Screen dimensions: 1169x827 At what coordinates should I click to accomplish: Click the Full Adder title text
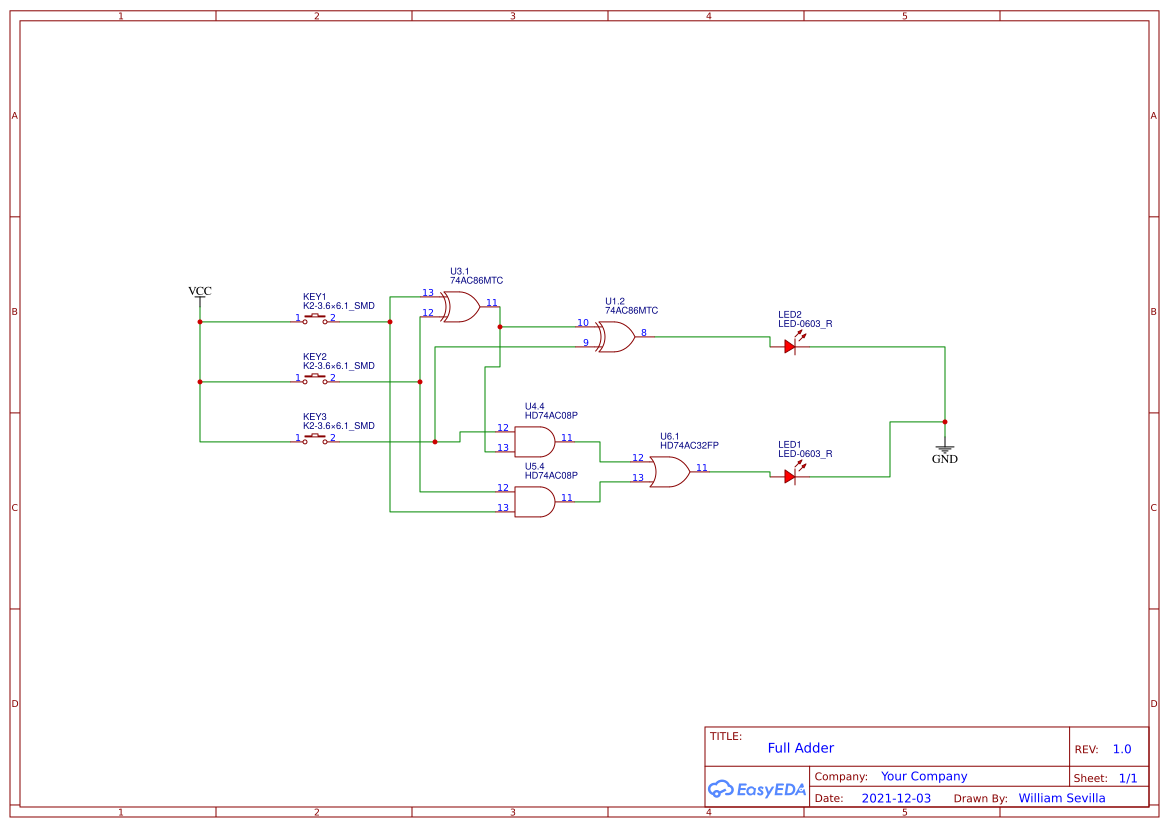tap(799, 748)
